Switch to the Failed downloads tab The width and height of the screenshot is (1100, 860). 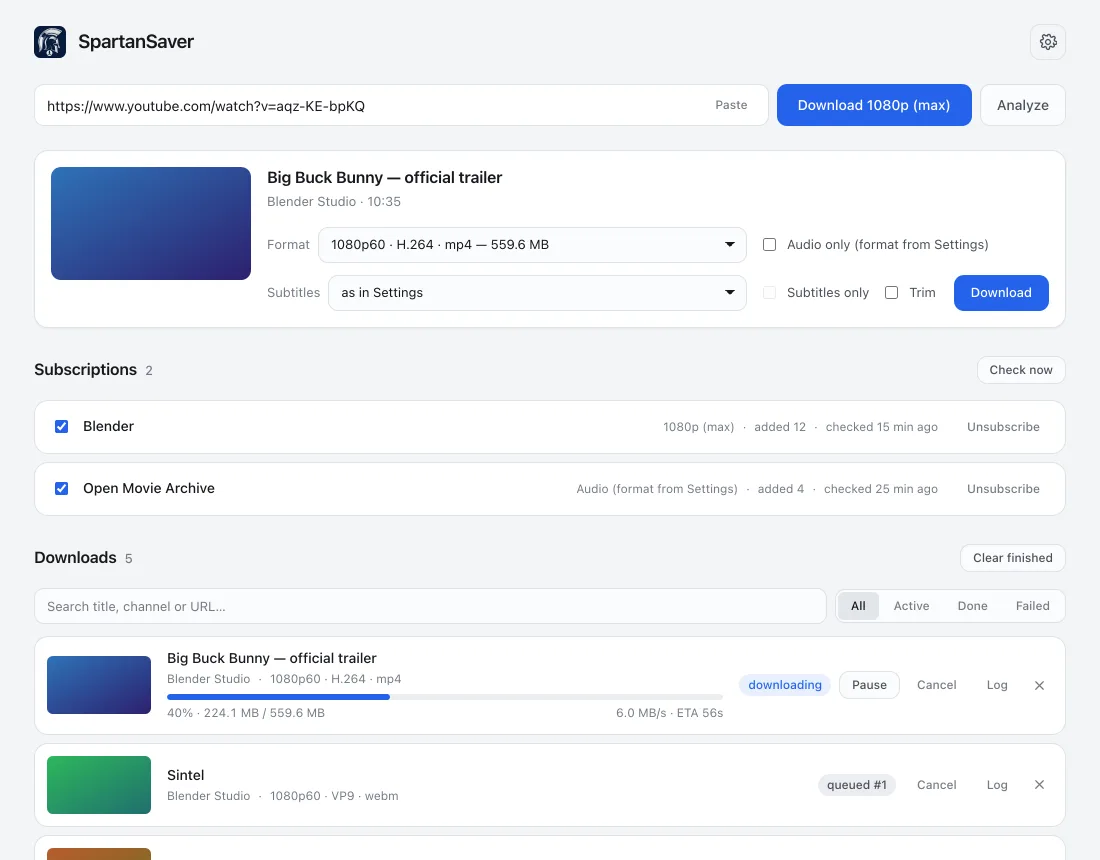[1033, 606]
